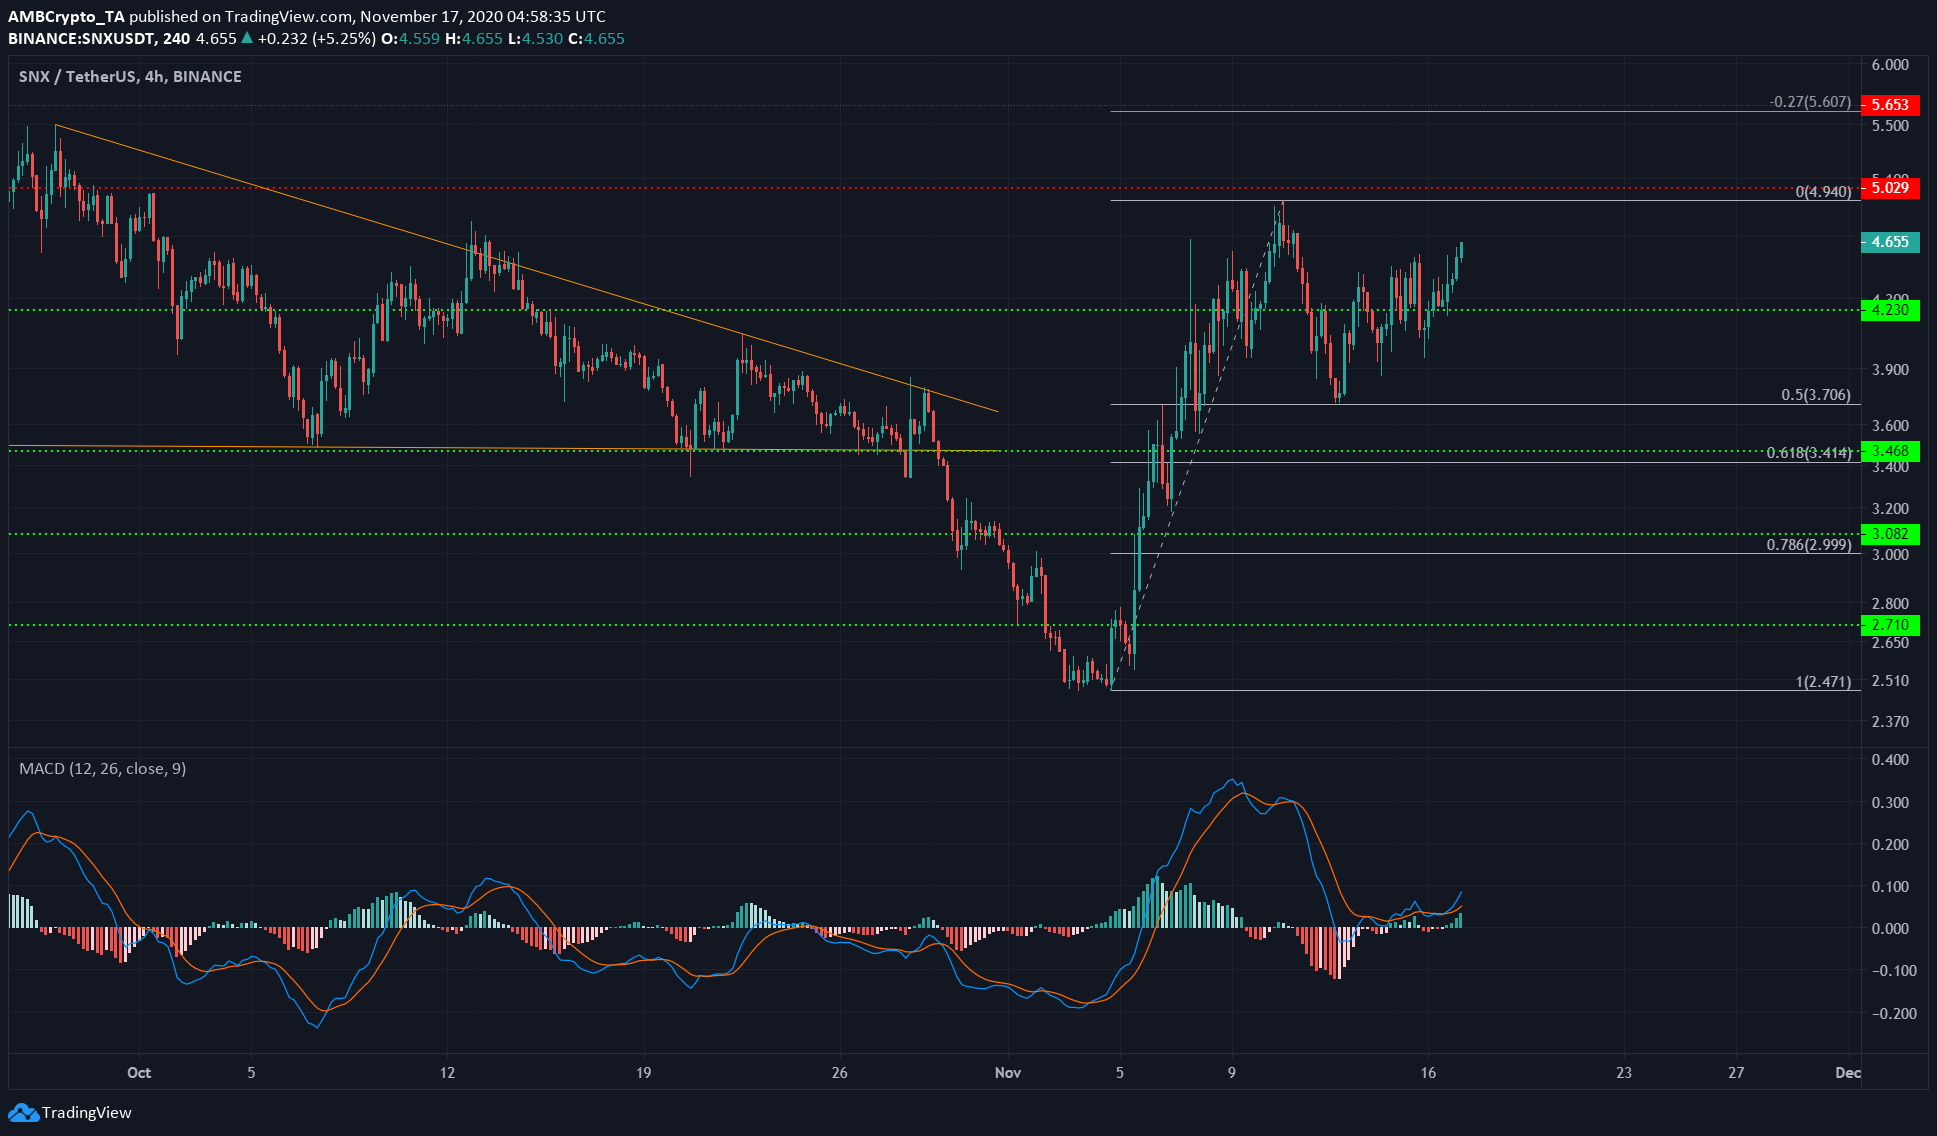The image size is (1937, 1136).
Task: Click the latest green candle near 4.655
Action: (x=1461, y=250)
